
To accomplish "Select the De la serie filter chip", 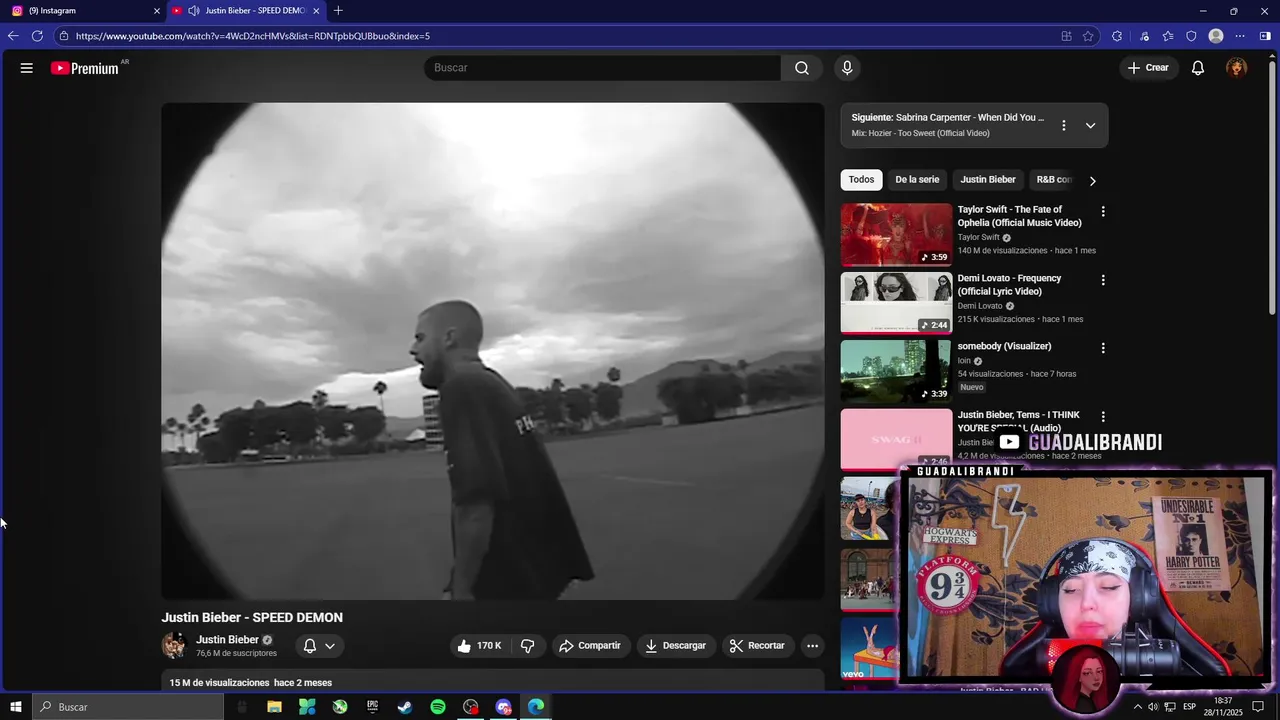I will [x=917, y=180].
